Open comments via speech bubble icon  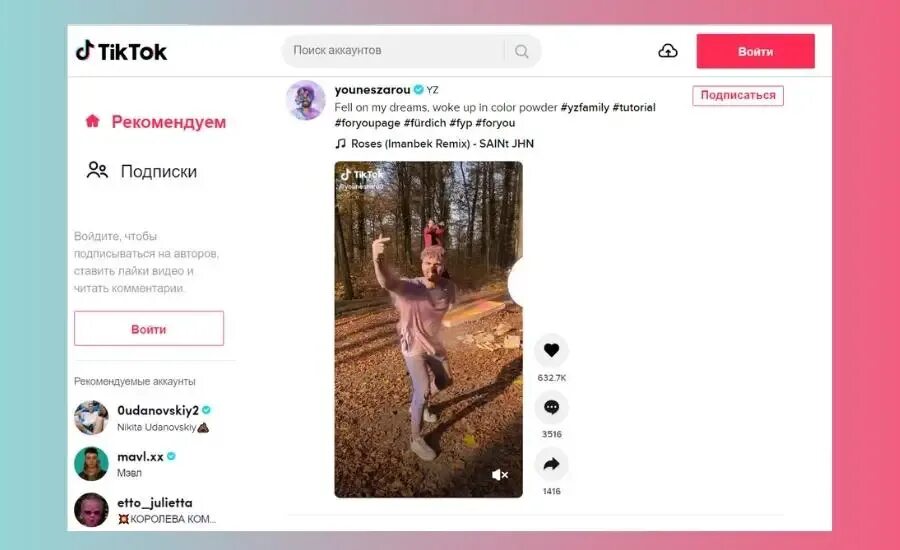click(551, 407)
